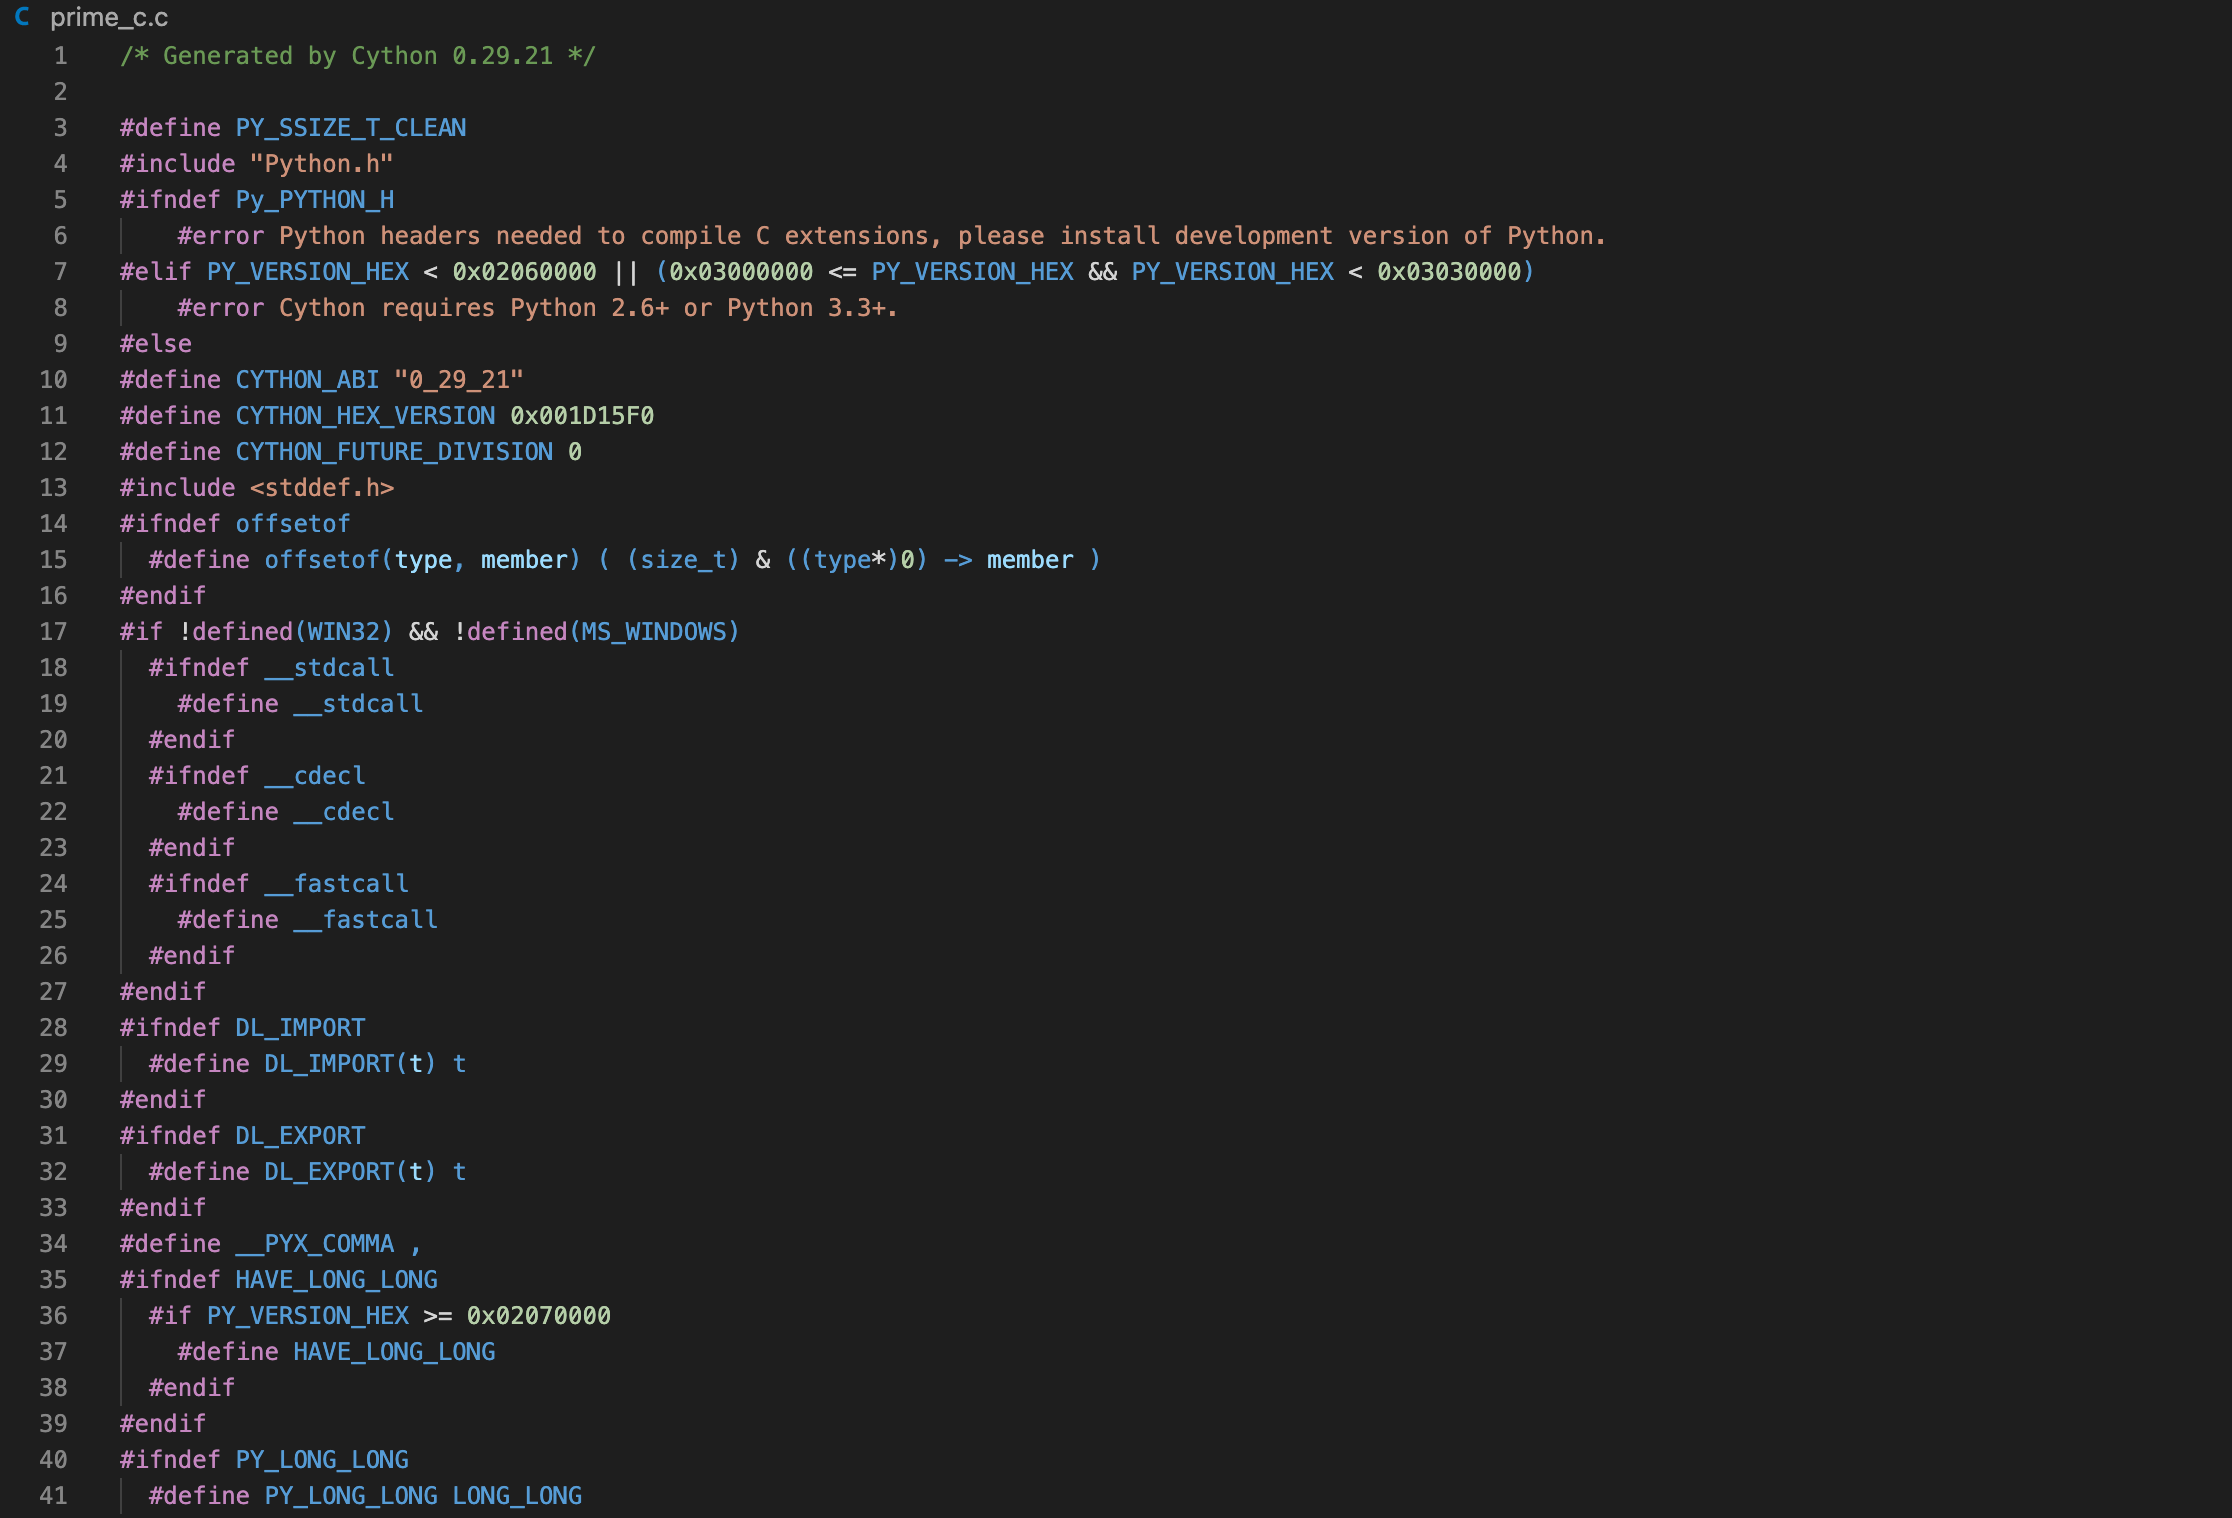Screen dimensions: 2232x1518
Task: Click the CYTHON_HEX_VERSION macro name
Action: pos(365,416)
